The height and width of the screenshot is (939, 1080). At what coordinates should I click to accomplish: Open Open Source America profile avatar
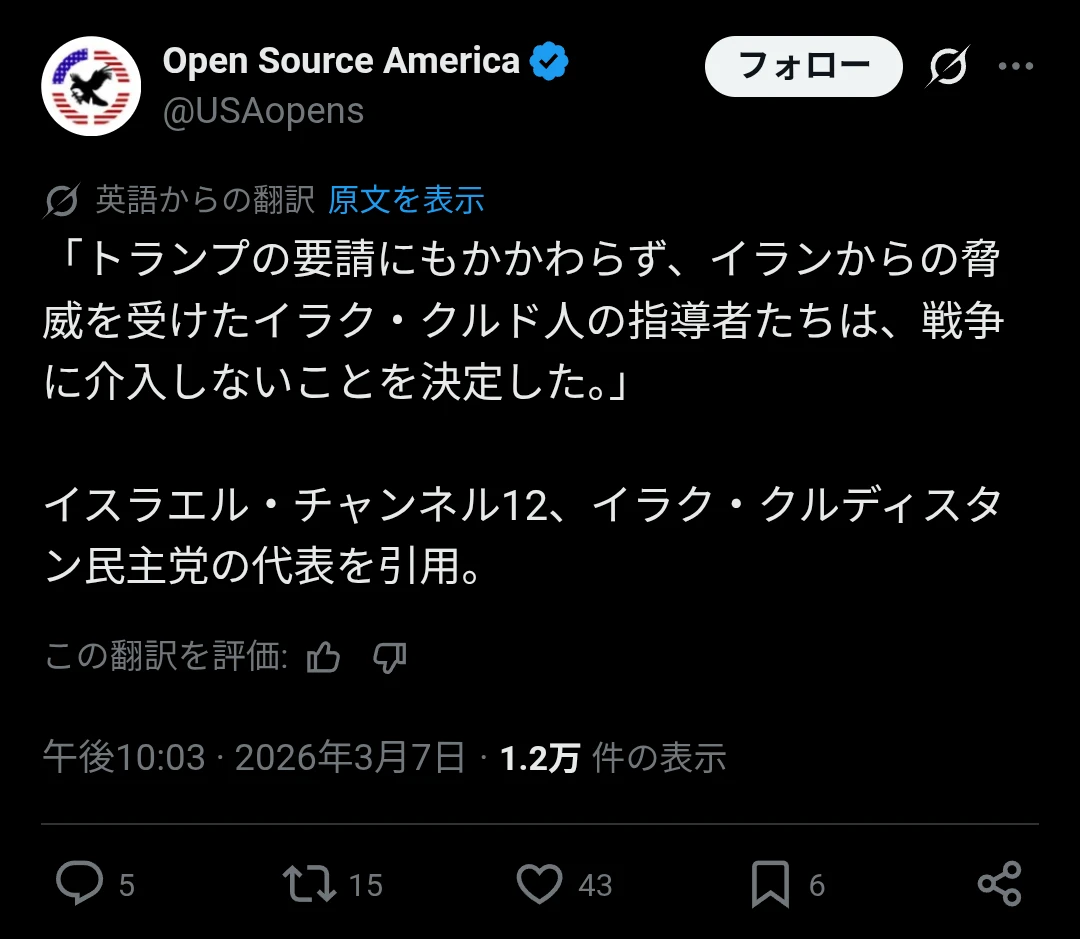(91, 87)
